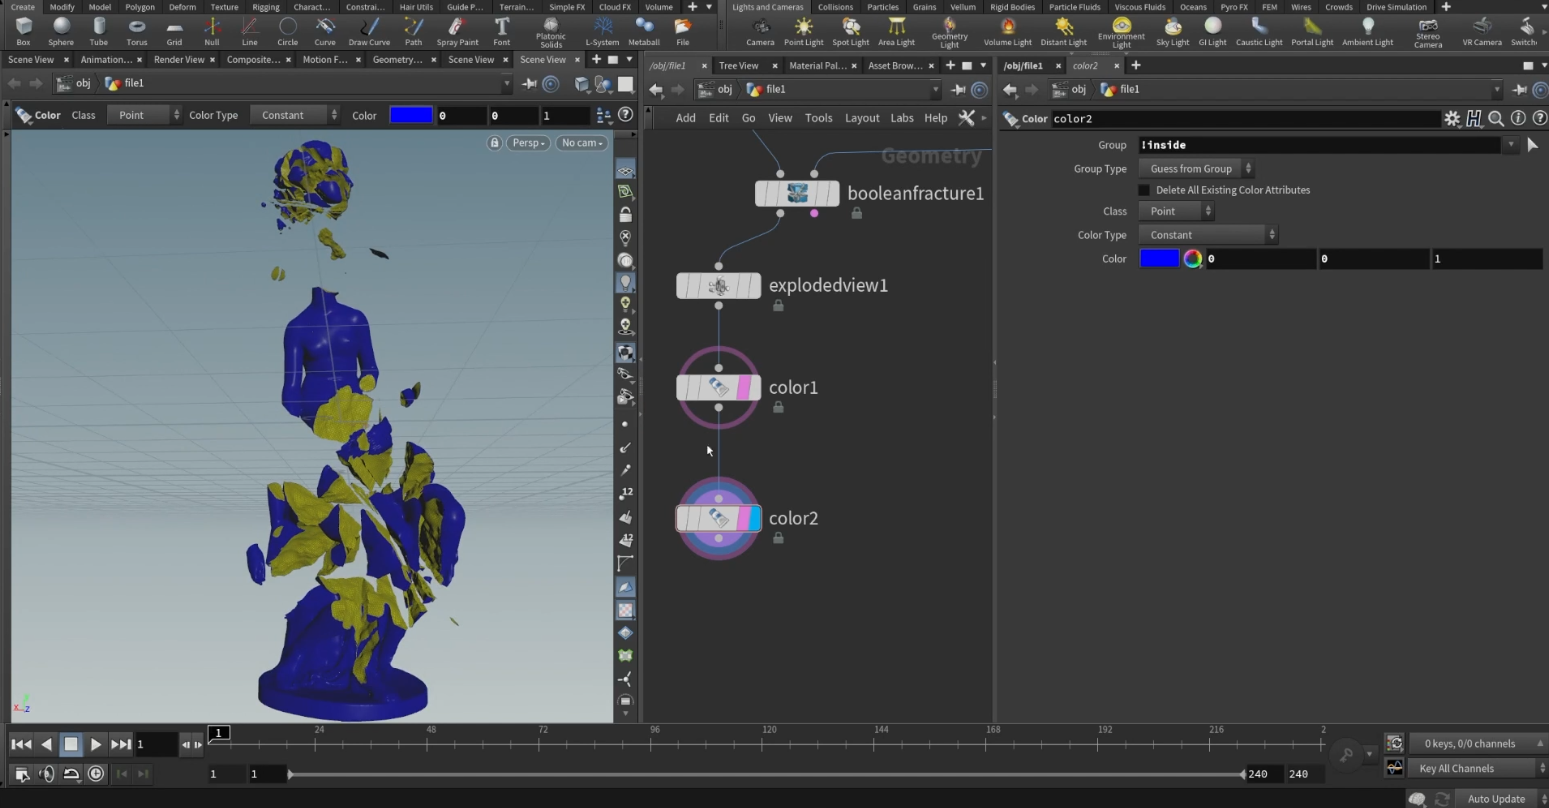Jump to first frame in timeline
Screen dimensions: 1549x808
[x=21, y=744]
